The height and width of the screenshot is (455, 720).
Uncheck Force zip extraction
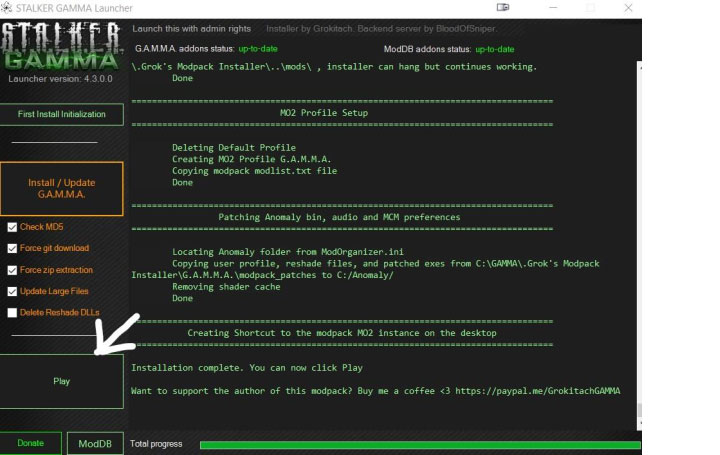12,270
